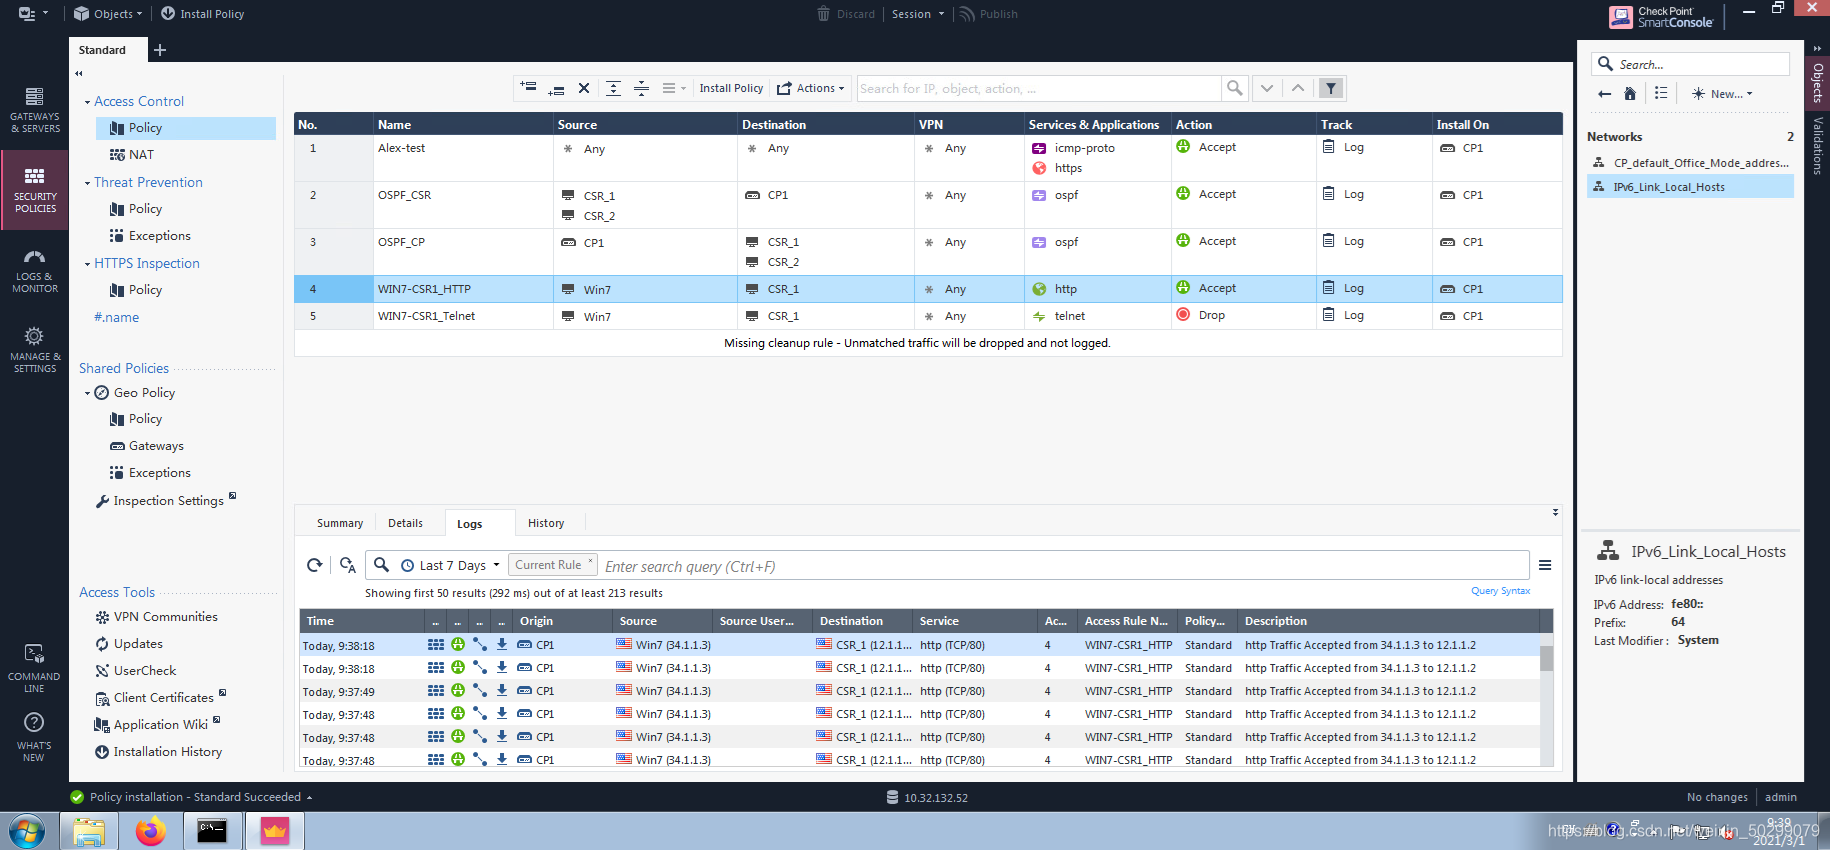This screenshot has width=1830, height=850.
Task: Click the logs search query field
Action: coord(1064,566)
